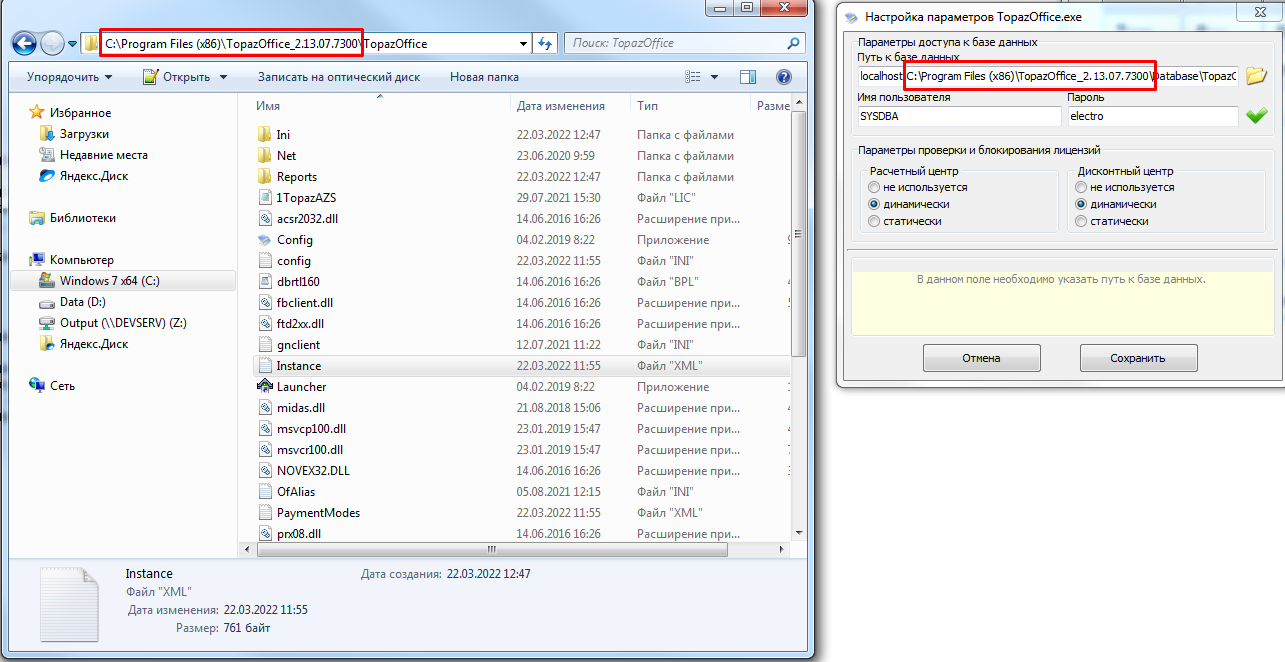The height and width of the screenshot is (662, 1285).
Task: Click the Forward arrow in Explorer
Action: pos(52,43)
